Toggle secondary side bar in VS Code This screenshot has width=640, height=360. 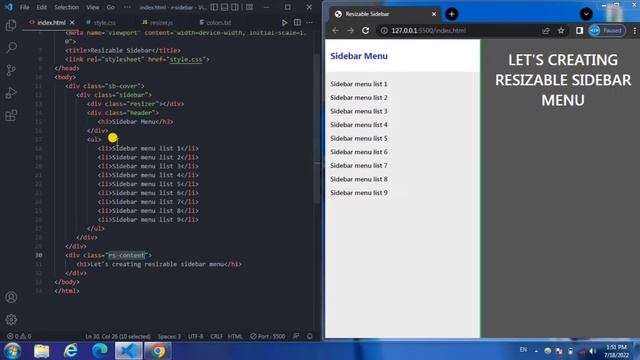click(235, 7)
